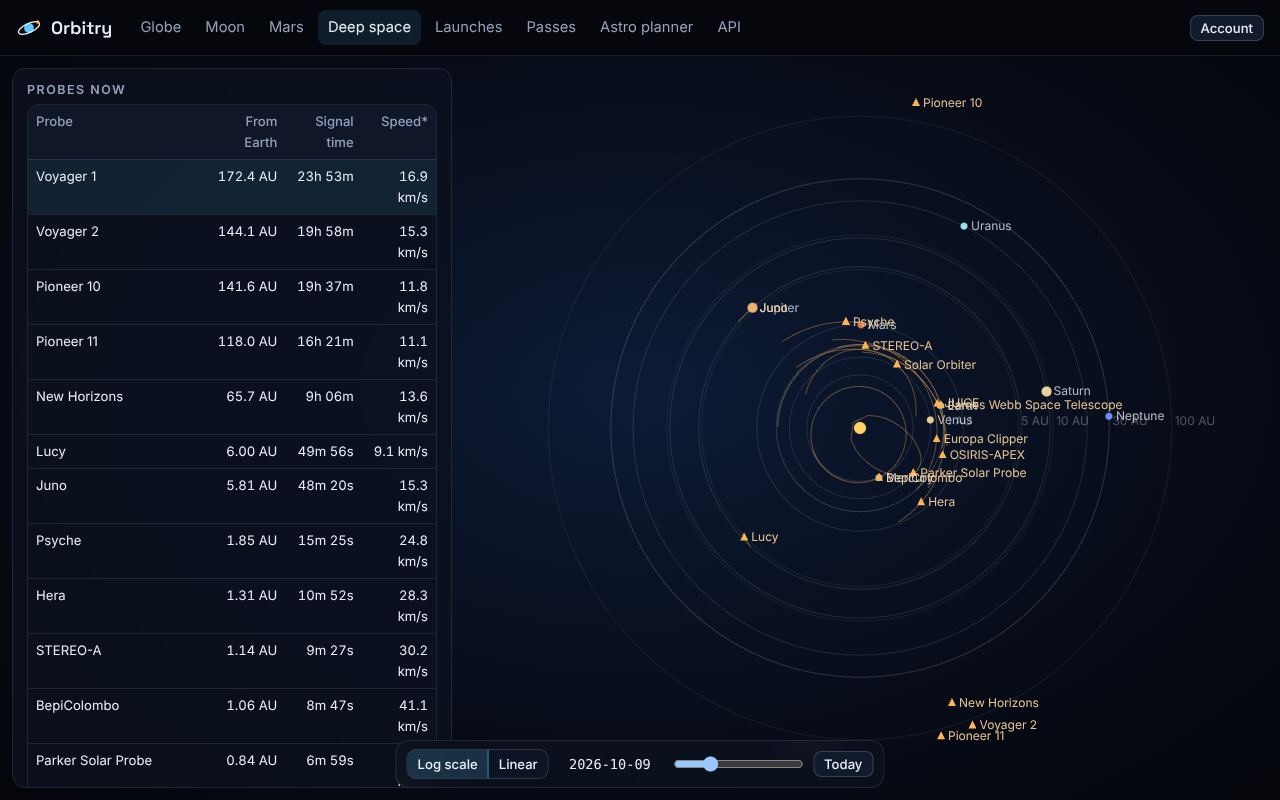Switch the map to Linear scale

tap(518, 764)
